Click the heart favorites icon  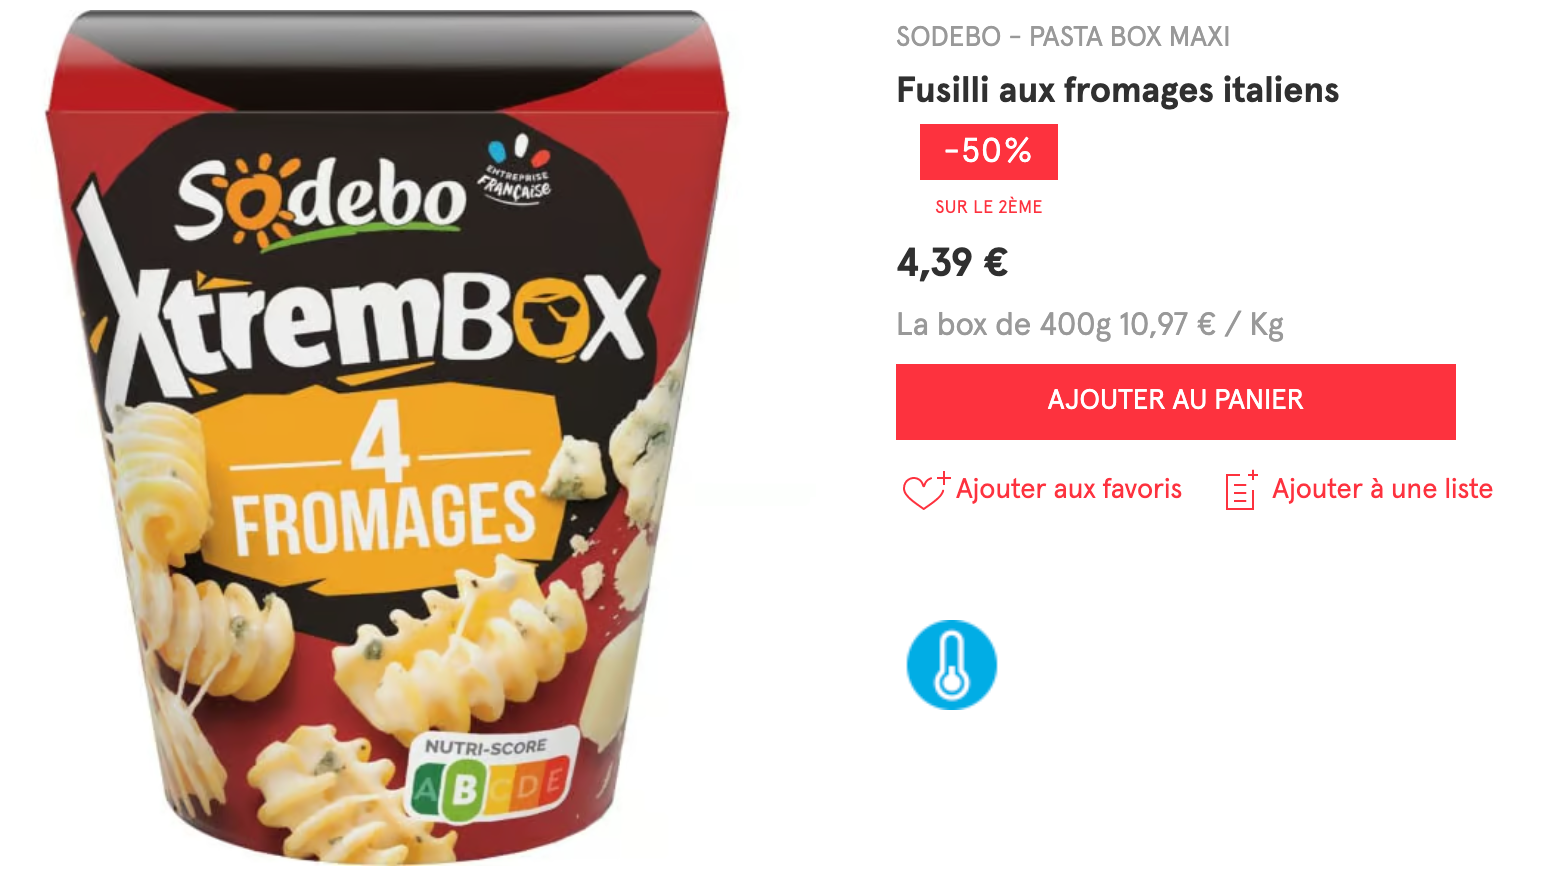pos(926,490)
